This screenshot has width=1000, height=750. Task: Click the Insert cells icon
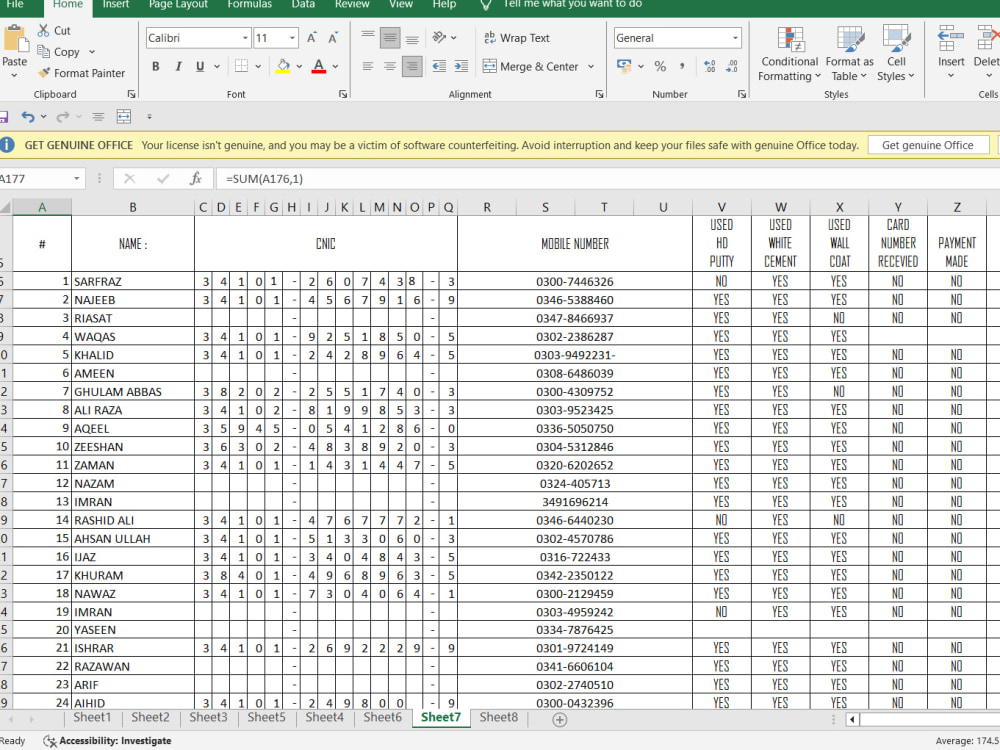[x=951, y=38]
